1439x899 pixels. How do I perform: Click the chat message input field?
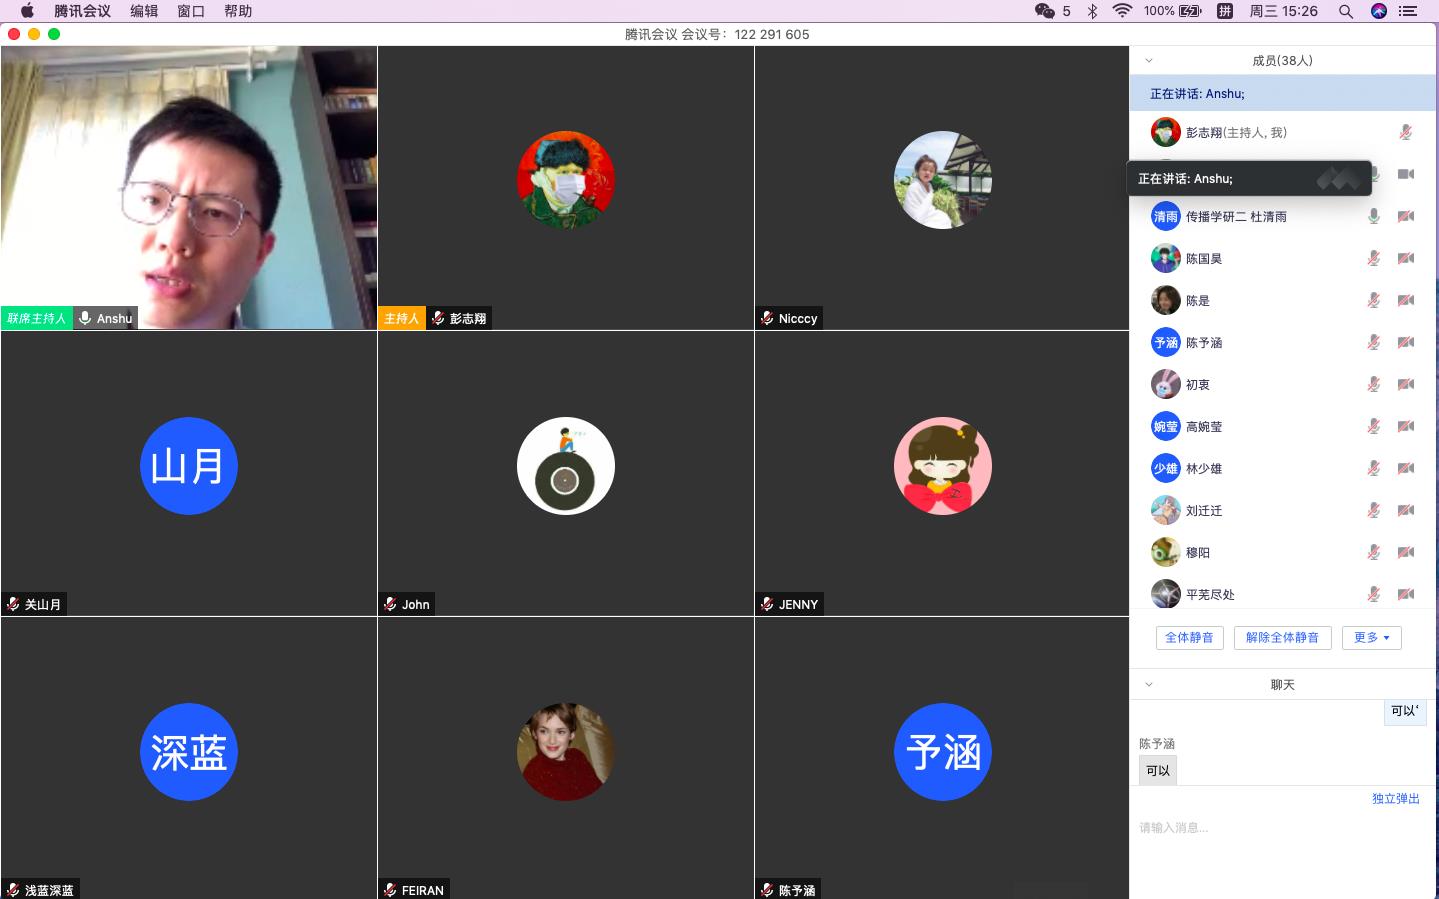(x=1280, y=828)
